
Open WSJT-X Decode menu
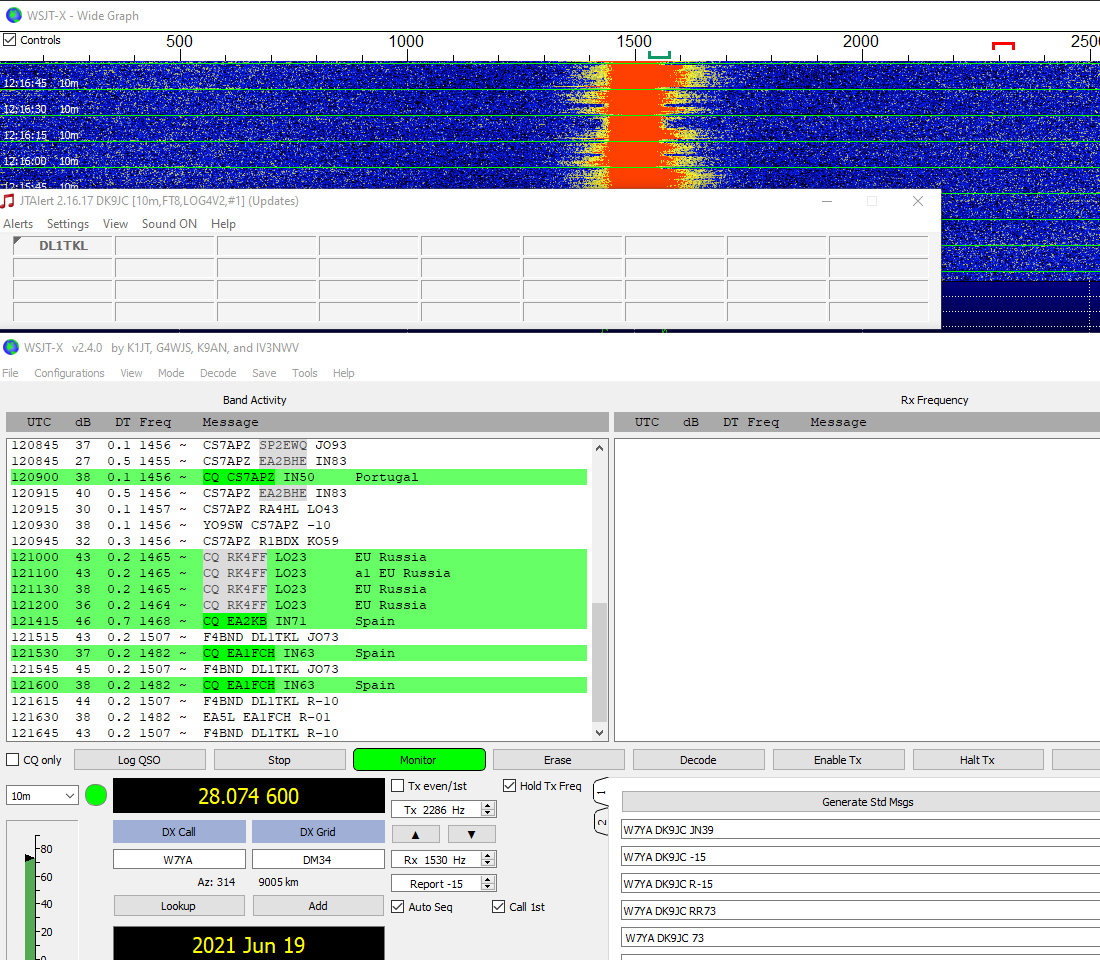tap(218, 373)
